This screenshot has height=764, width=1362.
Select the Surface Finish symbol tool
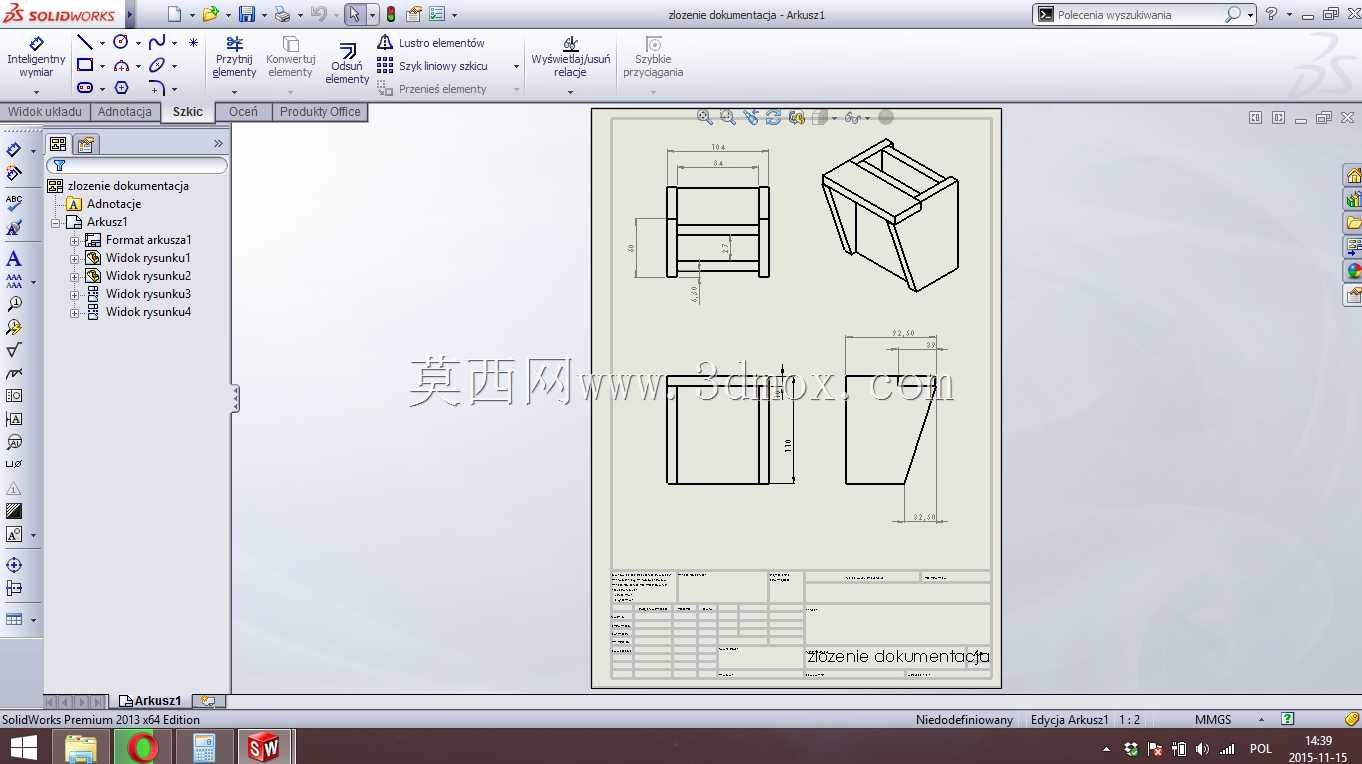click(x=14, y=350)
